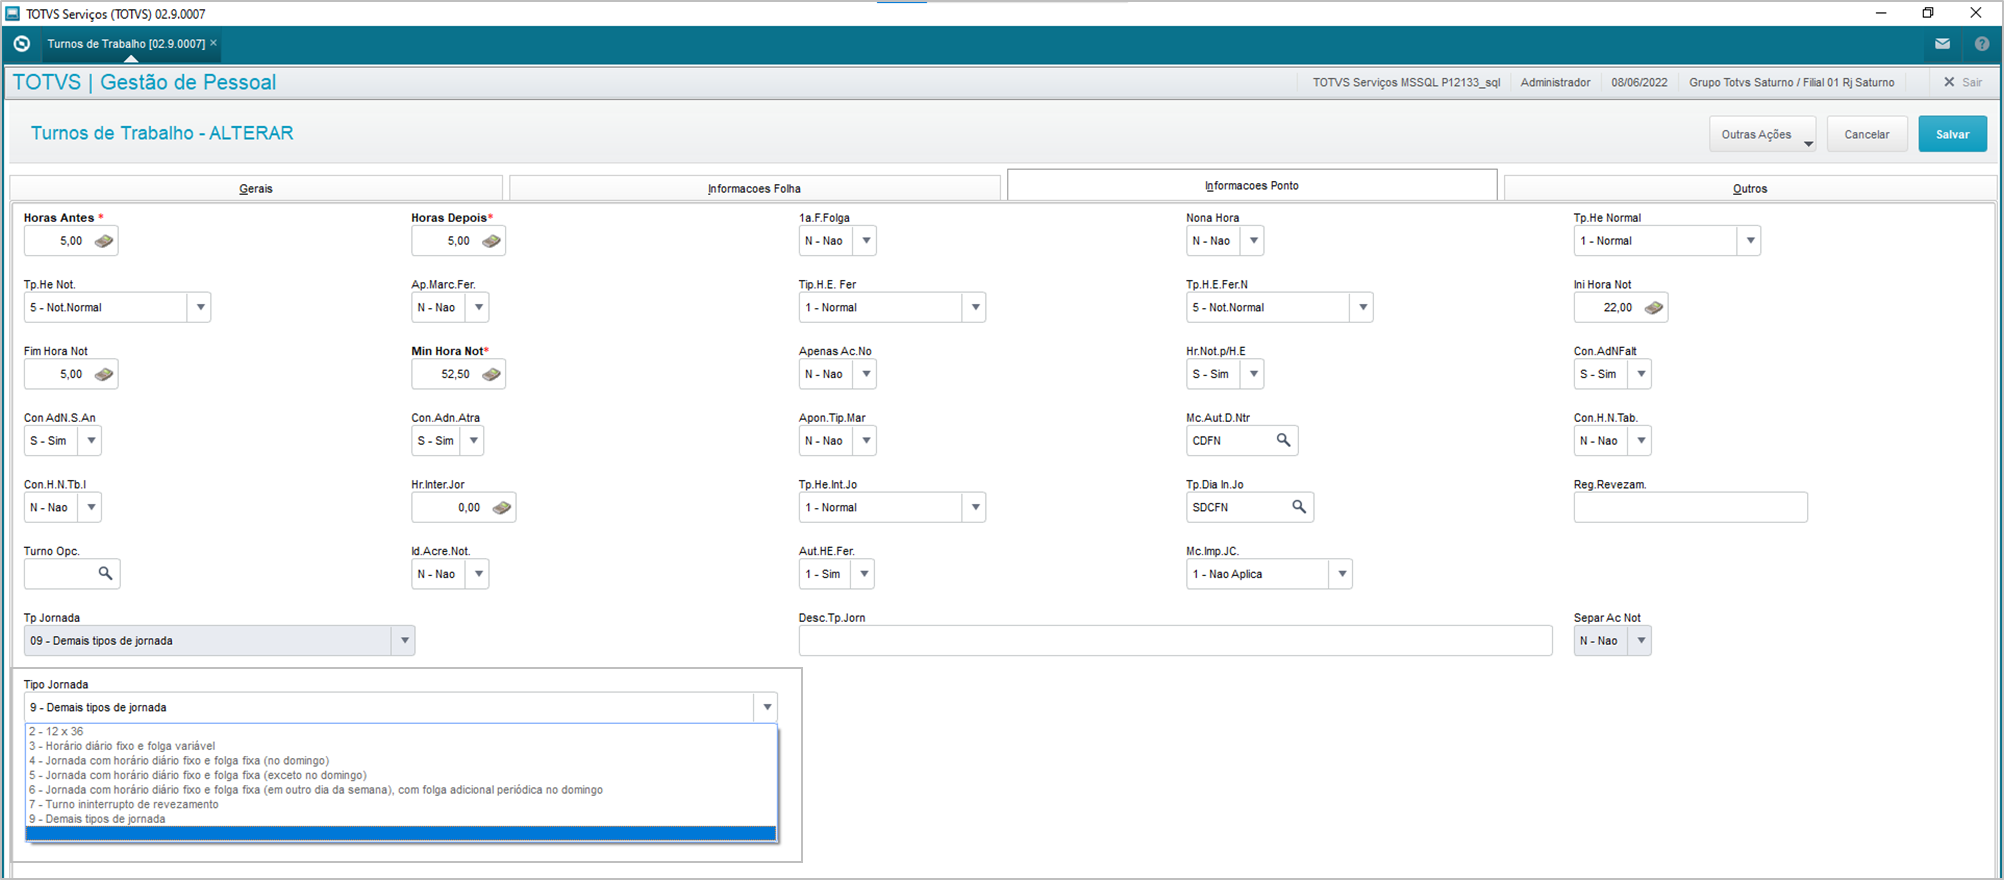The width and height of the screenshot is (2004, 880).
Task: Expand the Tp.He.Int.Jo dropdown
Action: click(975, 508)
